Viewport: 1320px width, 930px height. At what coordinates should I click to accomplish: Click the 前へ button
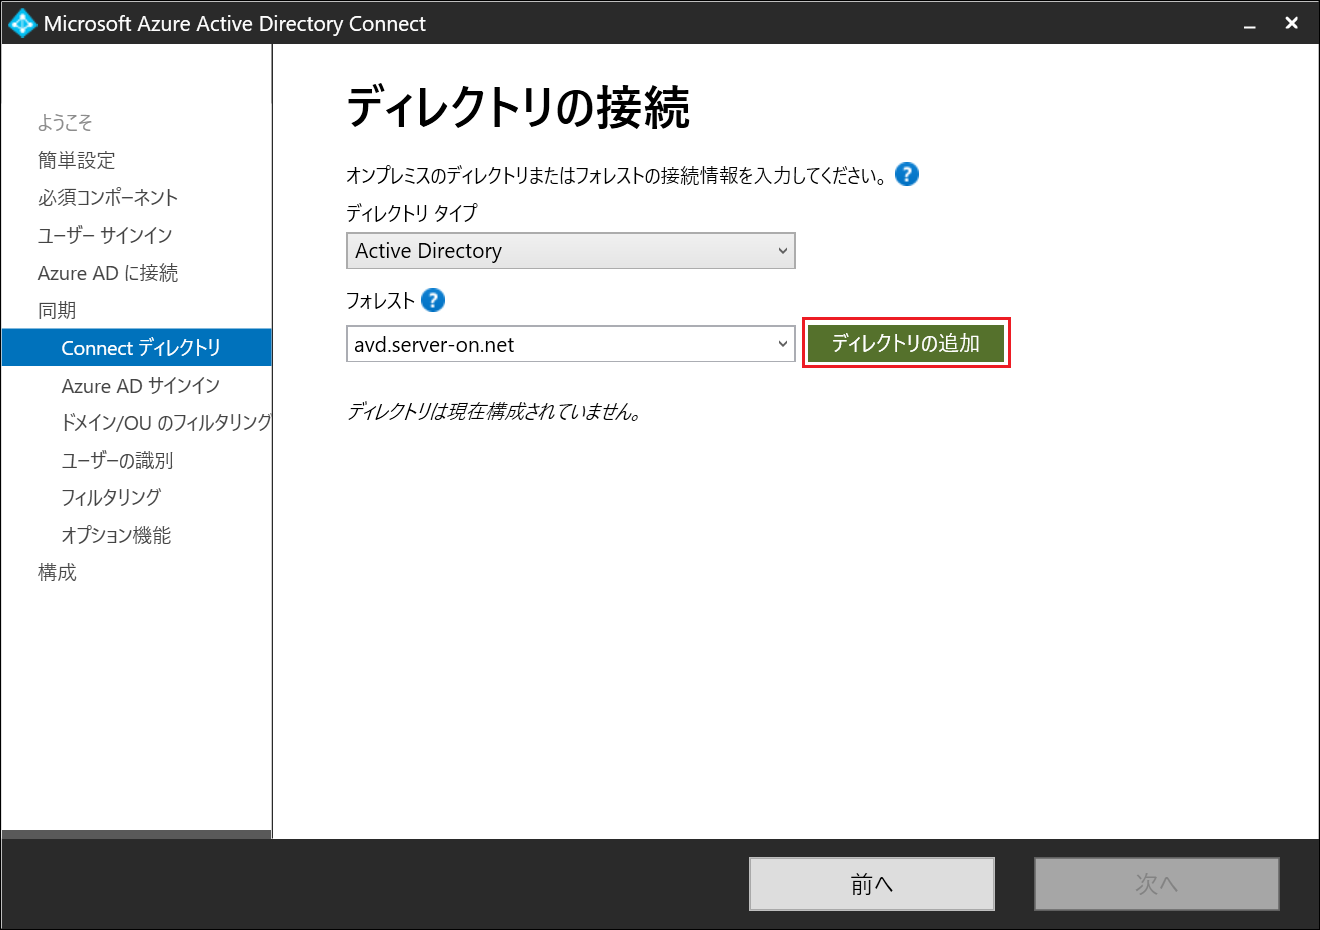click(872, 884)
